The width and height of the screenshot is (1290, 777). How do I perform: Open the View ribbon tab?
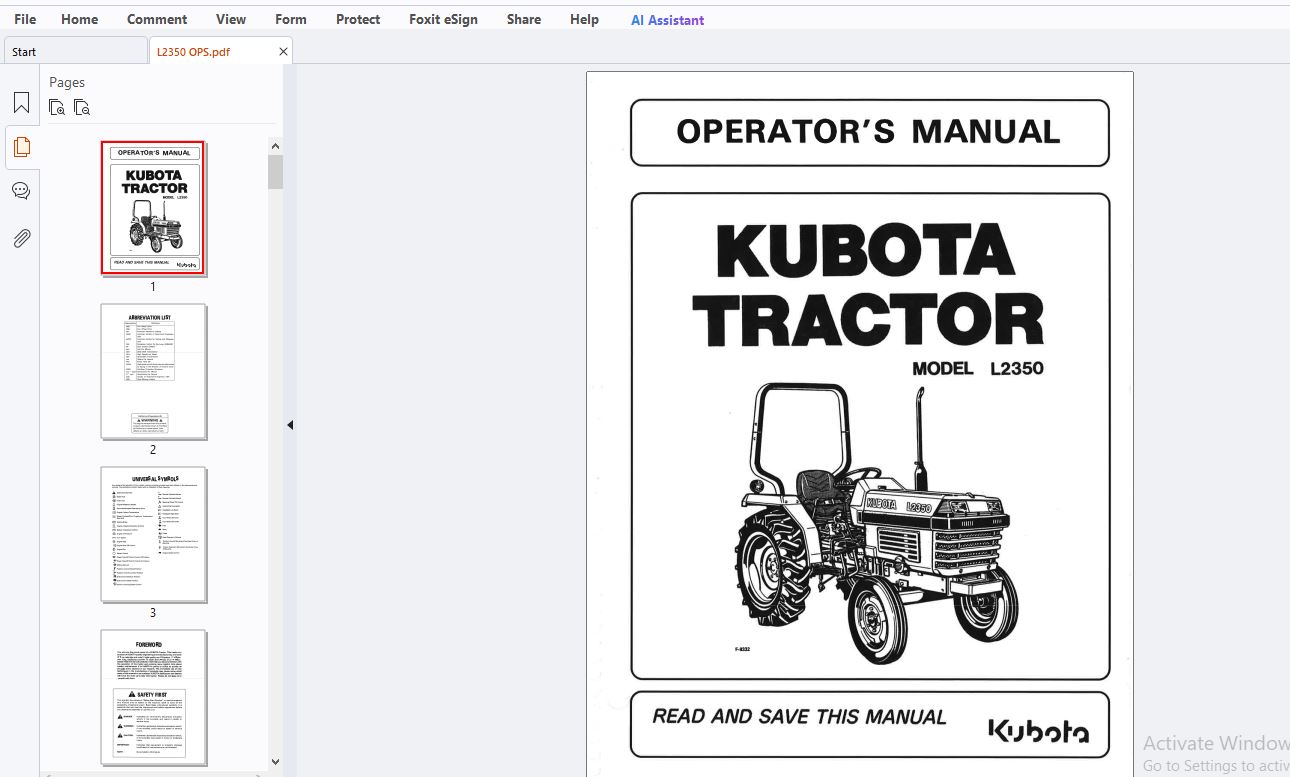pyautogui.click(x=231, y=19)
